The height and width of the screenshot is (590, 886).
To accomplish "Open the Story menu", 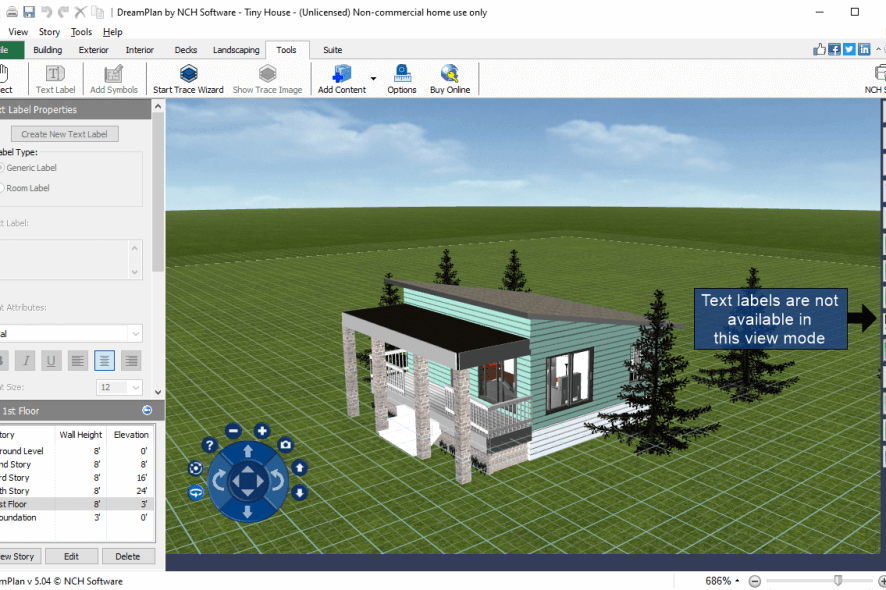I will pos(49,32).
